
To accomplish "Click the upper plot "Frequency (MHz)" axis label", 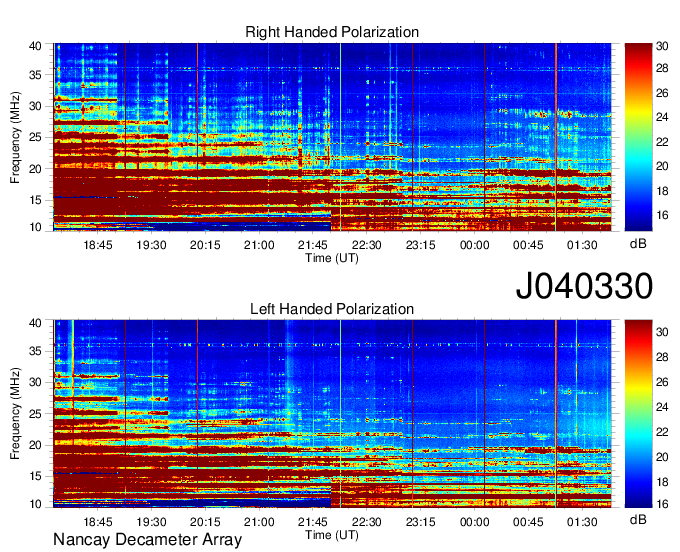I will (15, 137).
